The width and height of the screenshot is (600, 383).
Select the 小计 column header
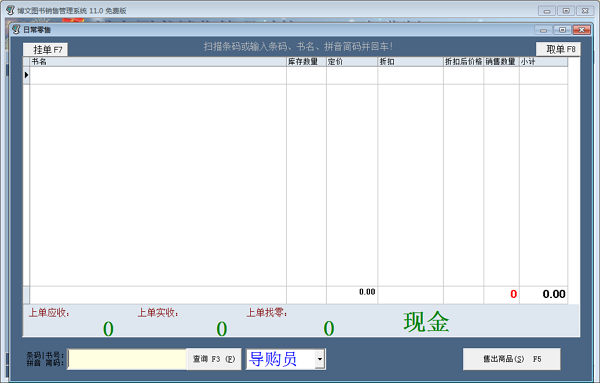point(543,62)
